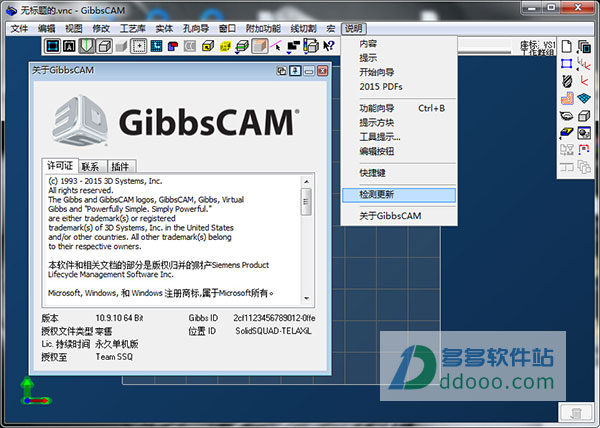Viewport: 600px width, 428px height.
Task: Open the 窗口 menu
Action: (x=227, y=29)
